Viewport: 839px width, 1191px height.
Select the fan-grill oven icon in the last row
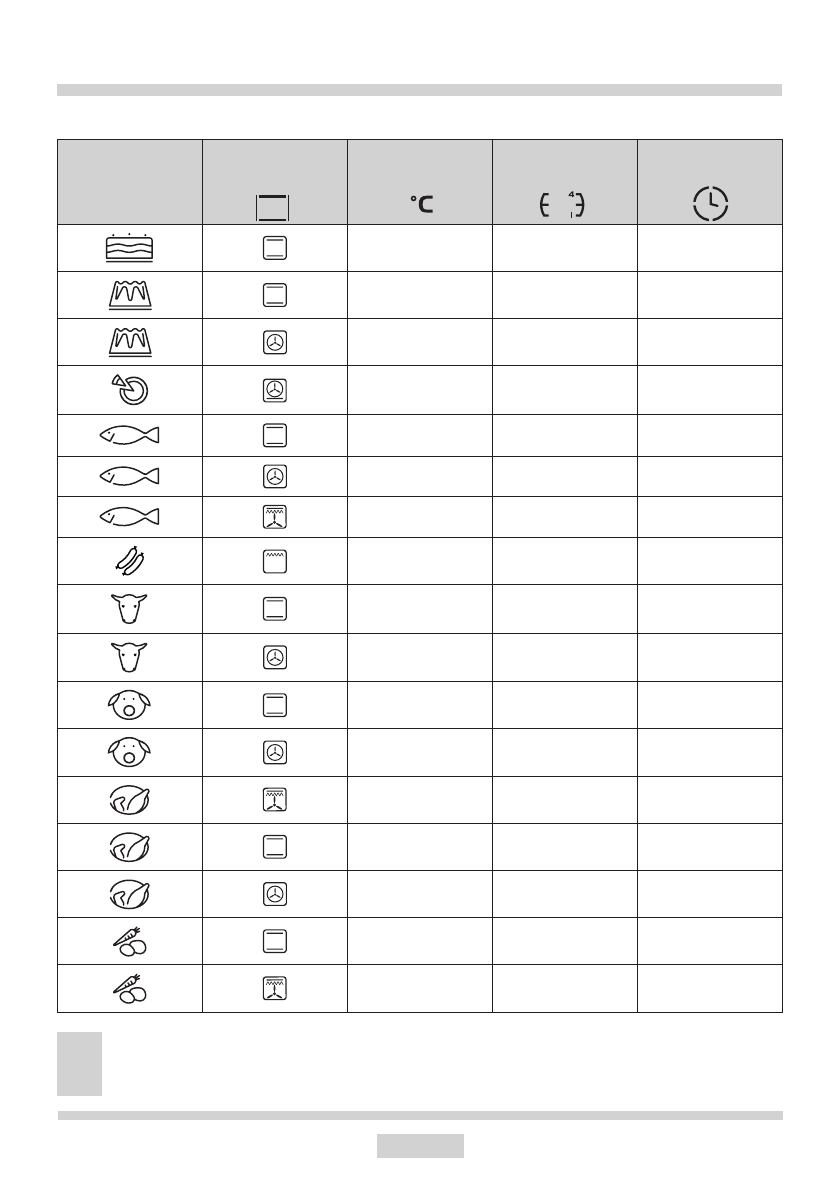(x=274, y=989)
